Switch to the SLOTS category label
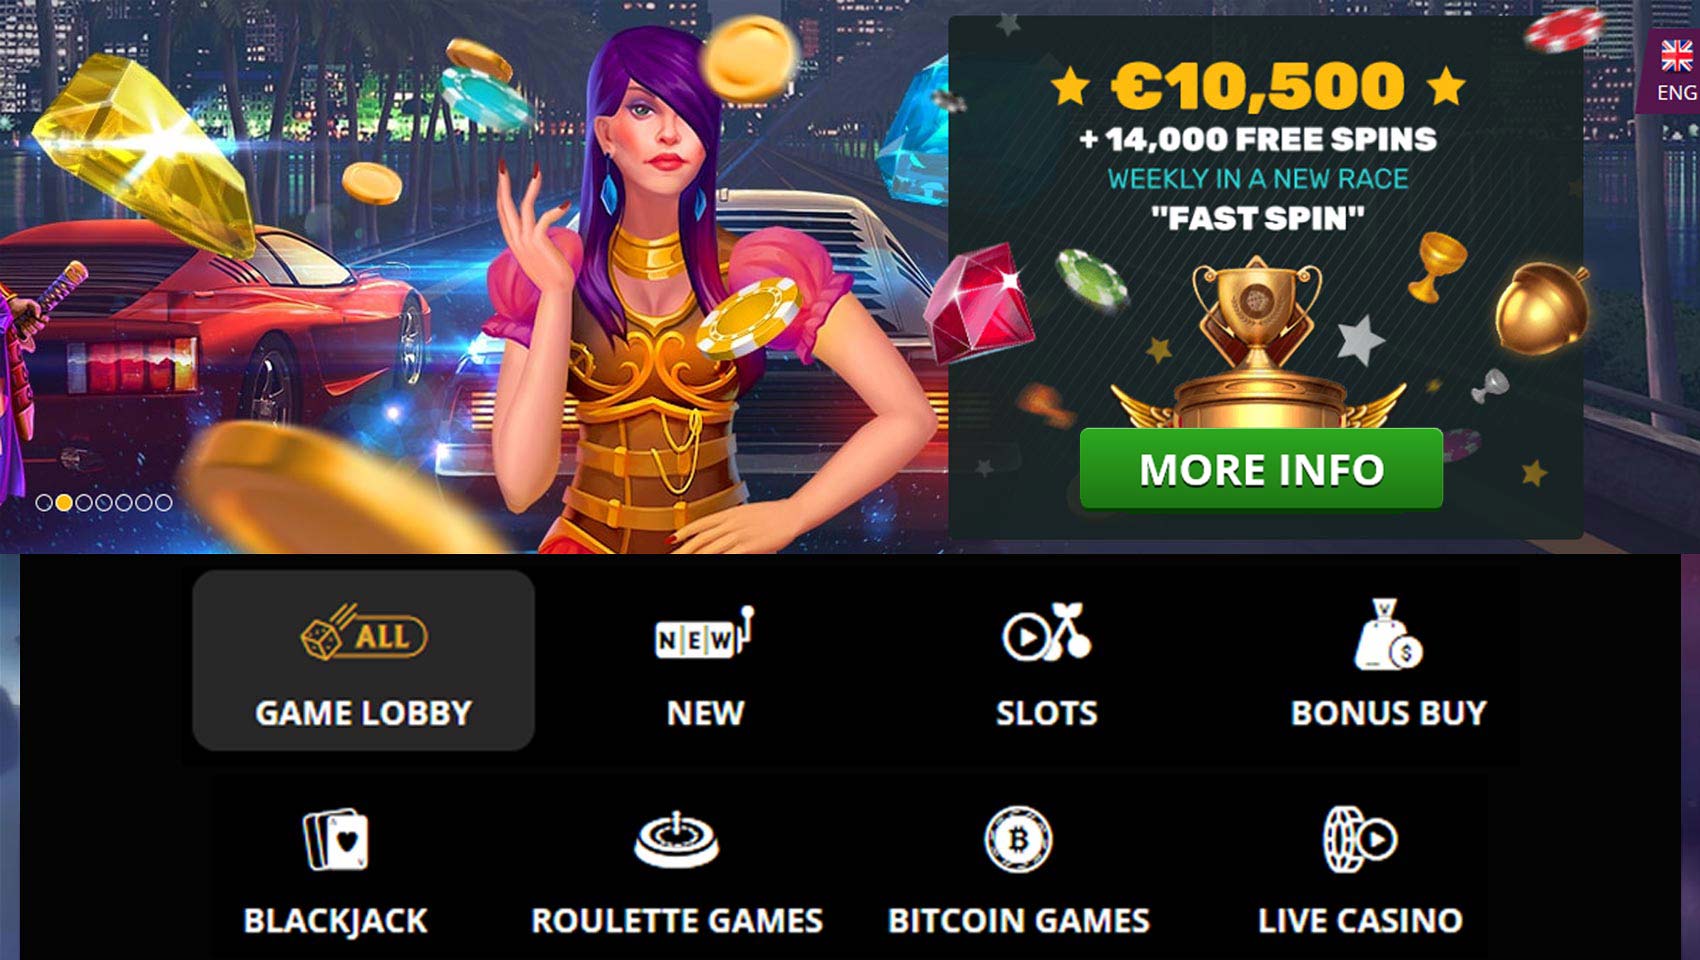 coord(1046,713)
